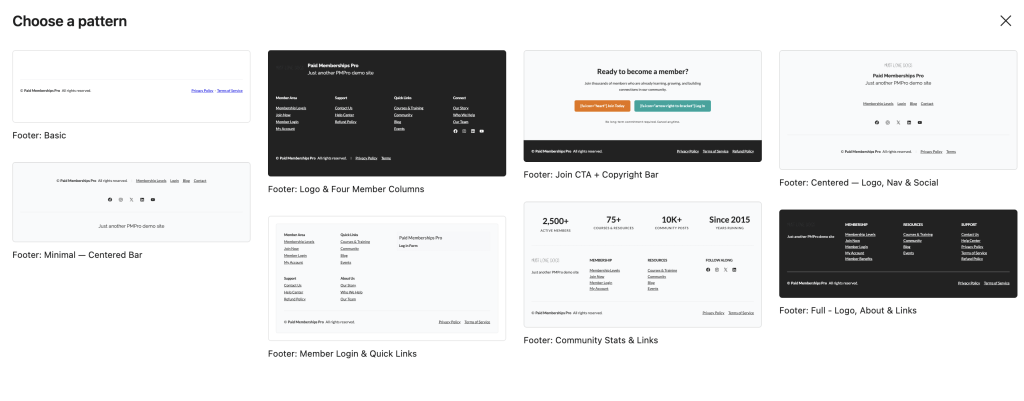Click the Since 2015 stat in Community preview
This screenshot has width=1024, height=401.
tap(729, 222)
